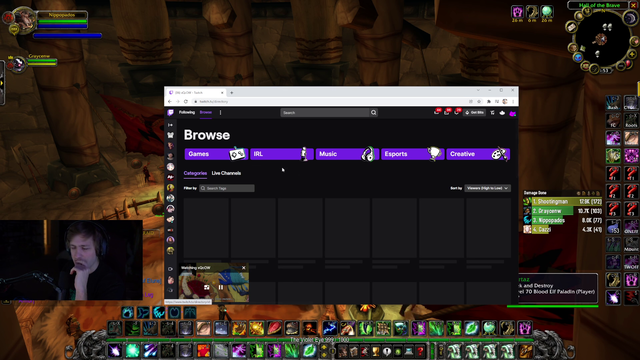The image size is (640, 360).
Task: Click the Nippopados green health bar
Action: point(62,21)
